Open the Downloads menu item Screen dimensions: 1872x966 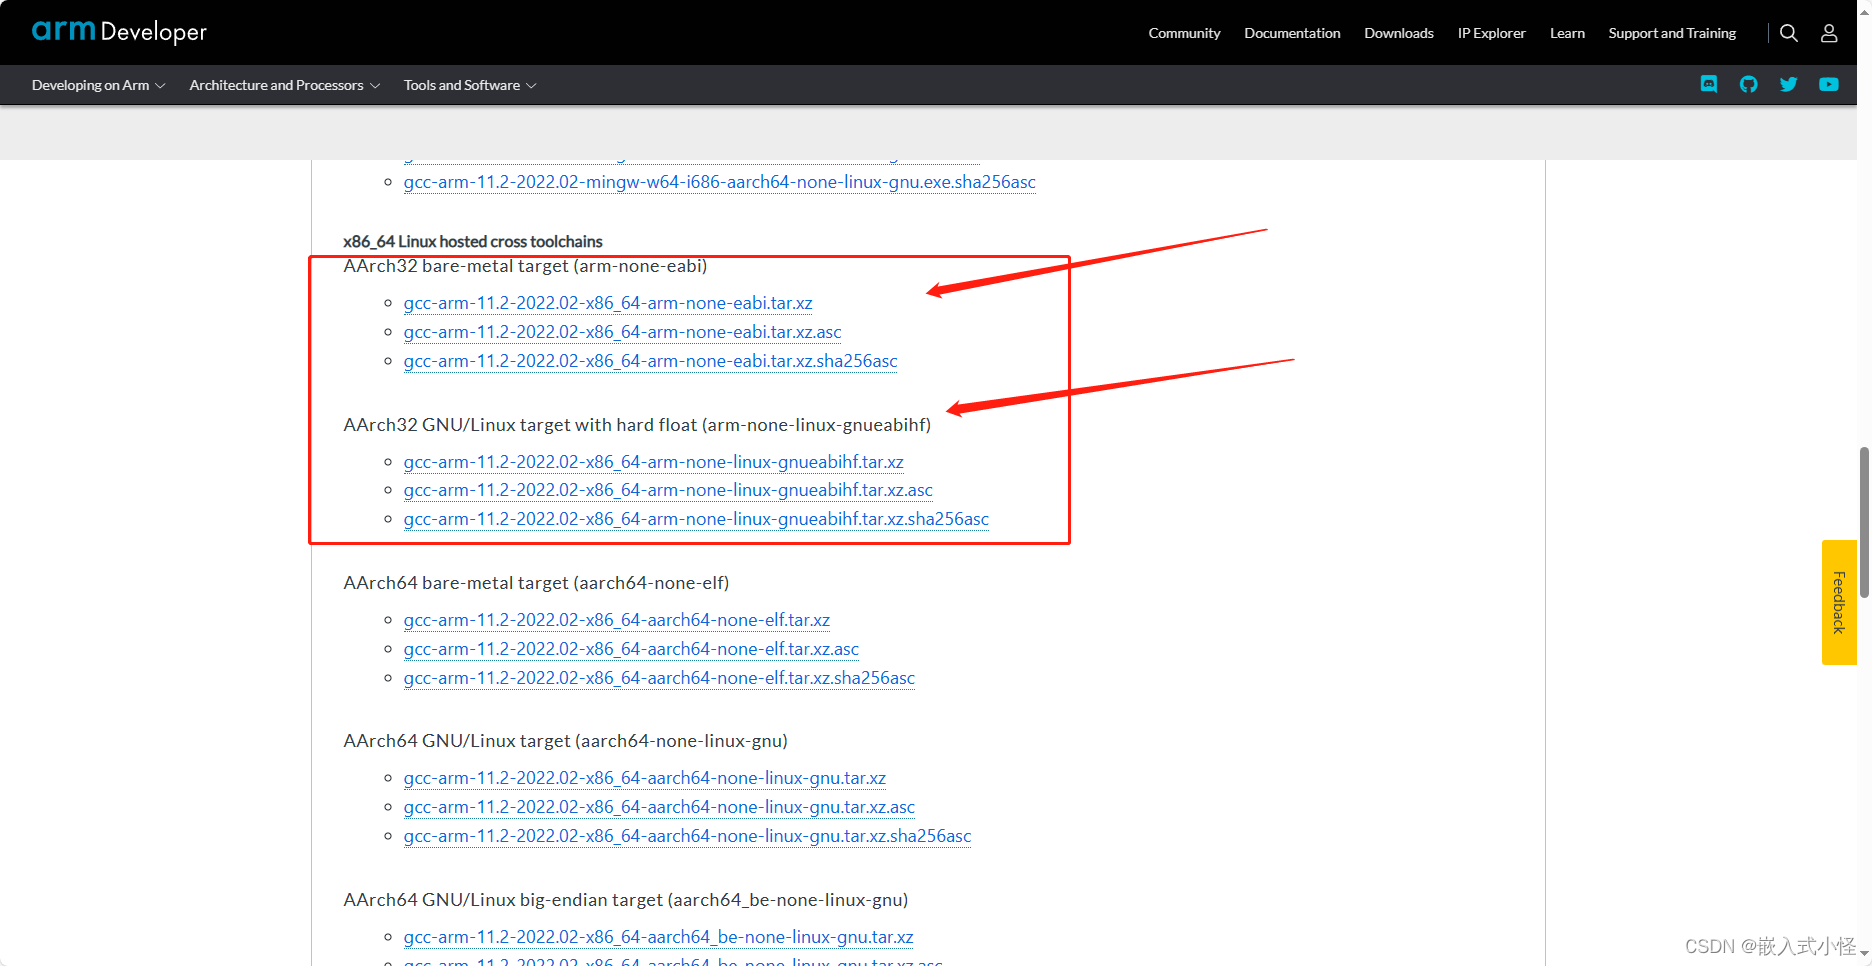tap(1399, 33)
